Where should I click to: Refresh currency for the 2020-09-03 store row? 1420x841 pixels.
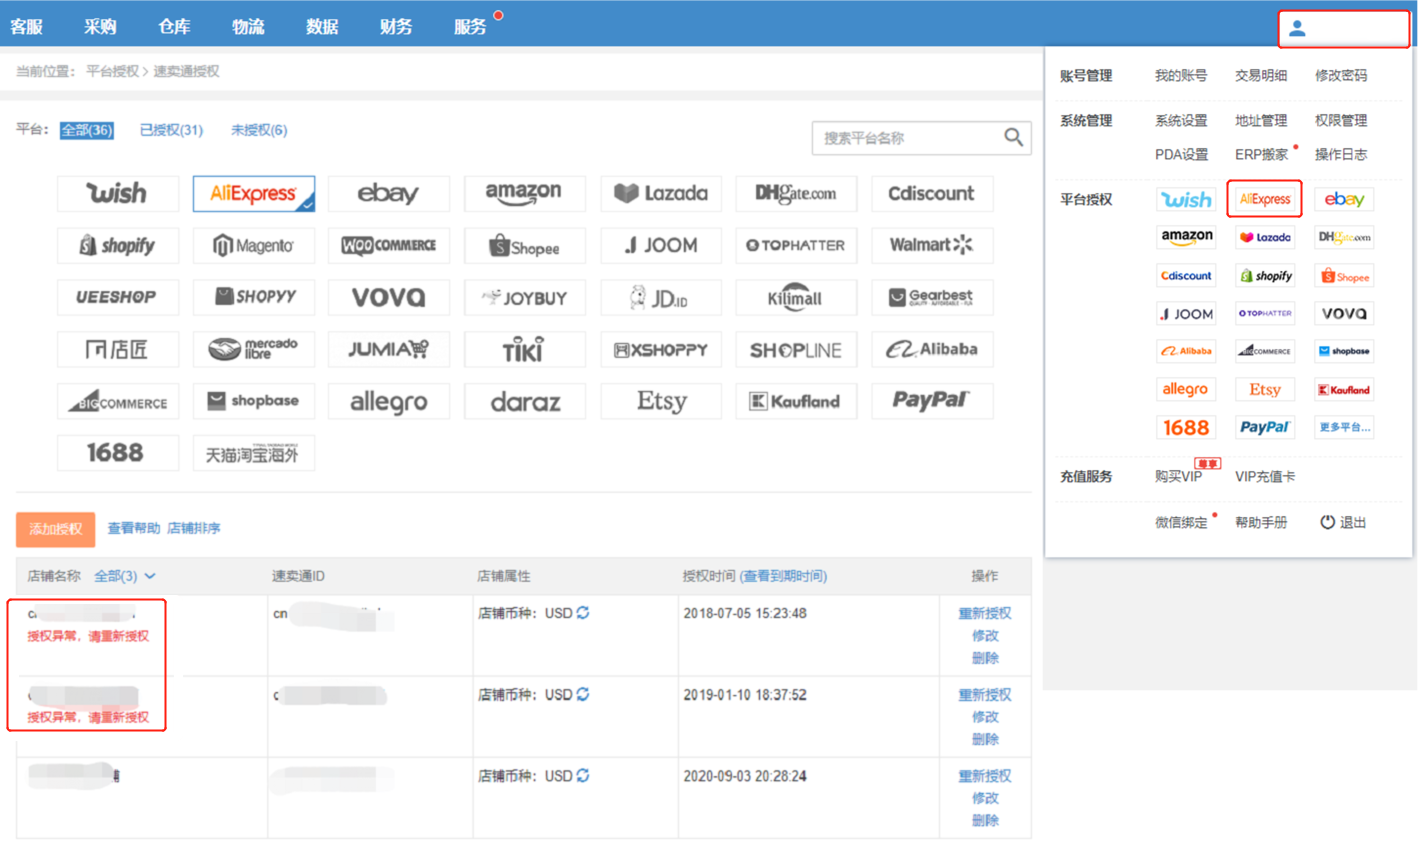pyautogui.click(x=583, y=775)
